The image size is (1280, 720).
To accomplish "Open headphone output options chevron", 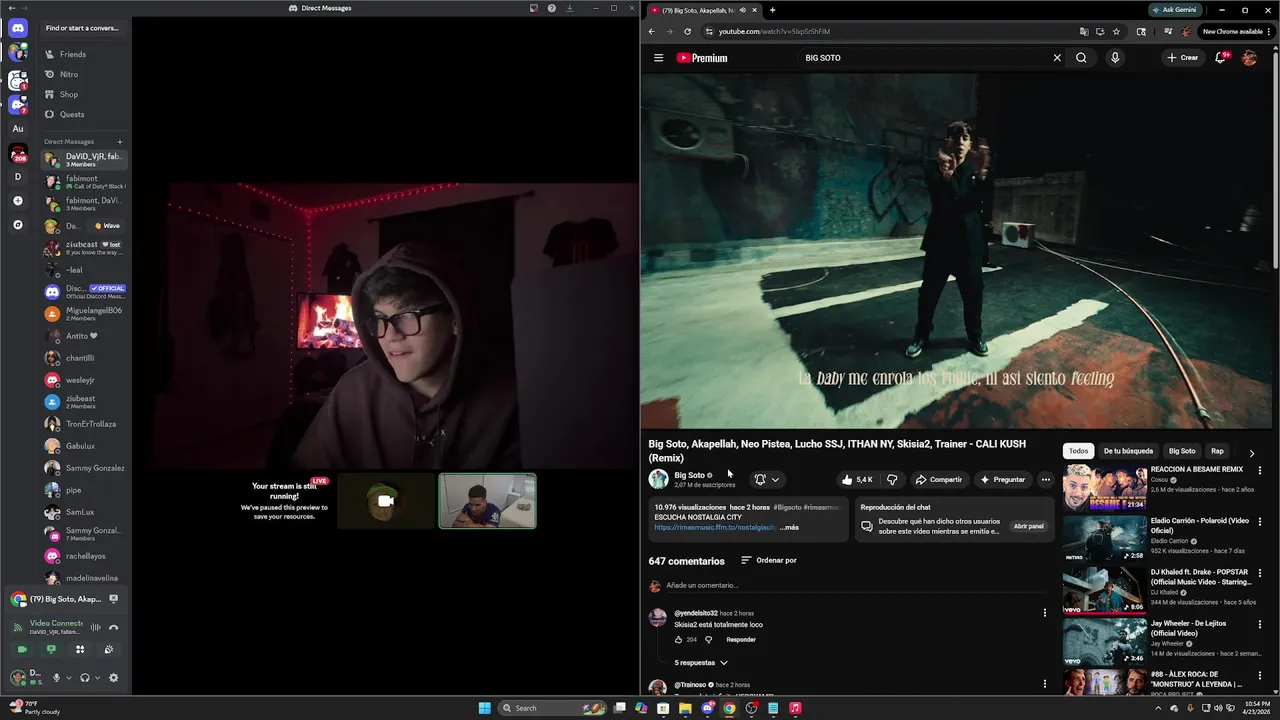I will tap(97, 678).
